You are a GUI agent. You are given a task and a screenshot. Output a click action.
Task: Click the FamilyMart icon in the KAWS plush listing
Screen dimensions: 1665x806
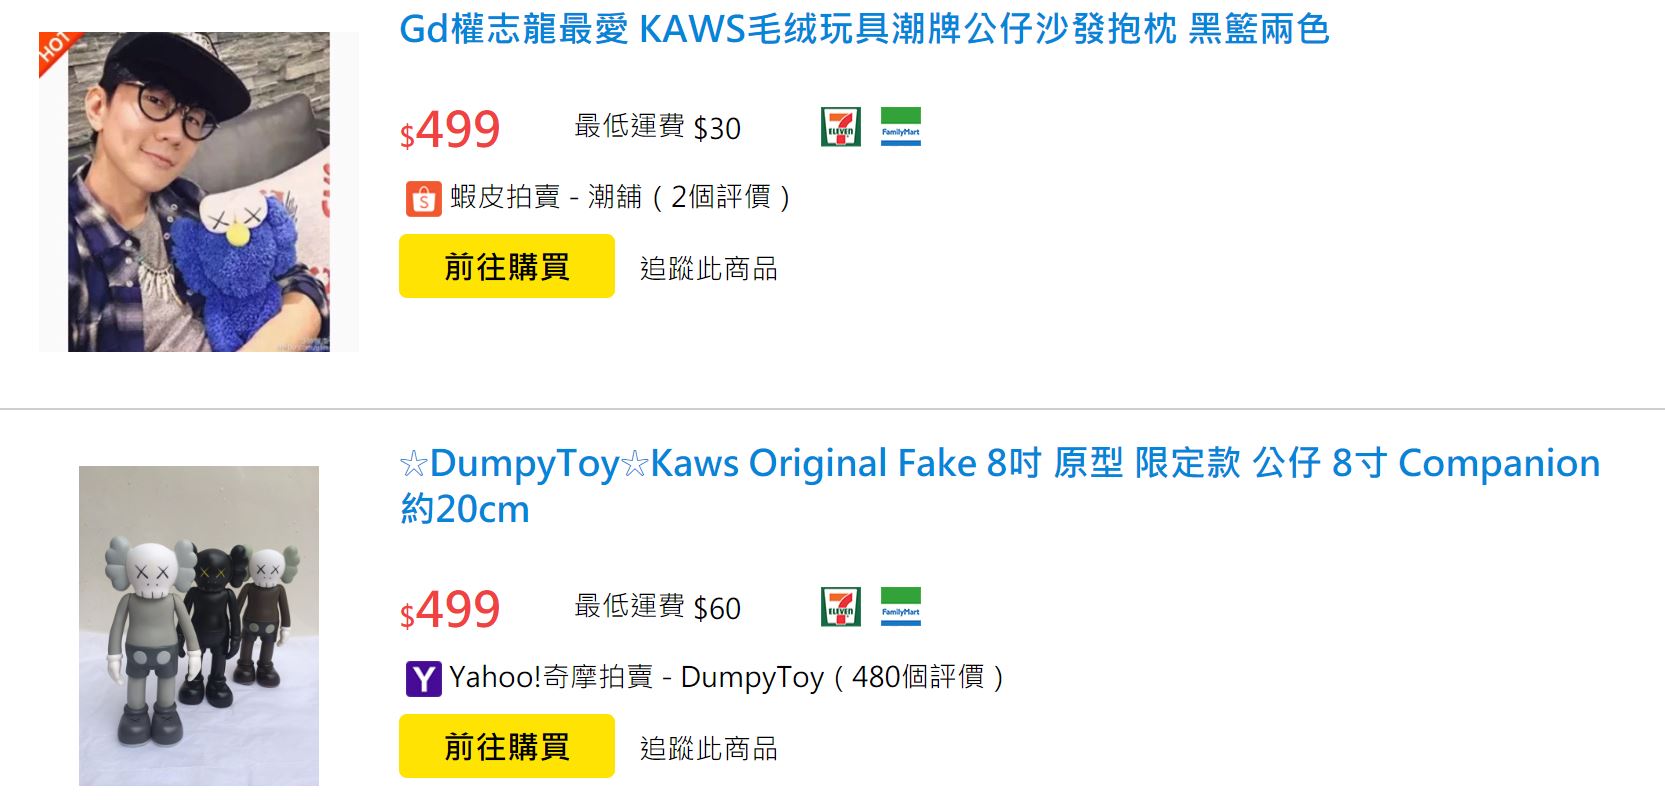pos(900,127)
